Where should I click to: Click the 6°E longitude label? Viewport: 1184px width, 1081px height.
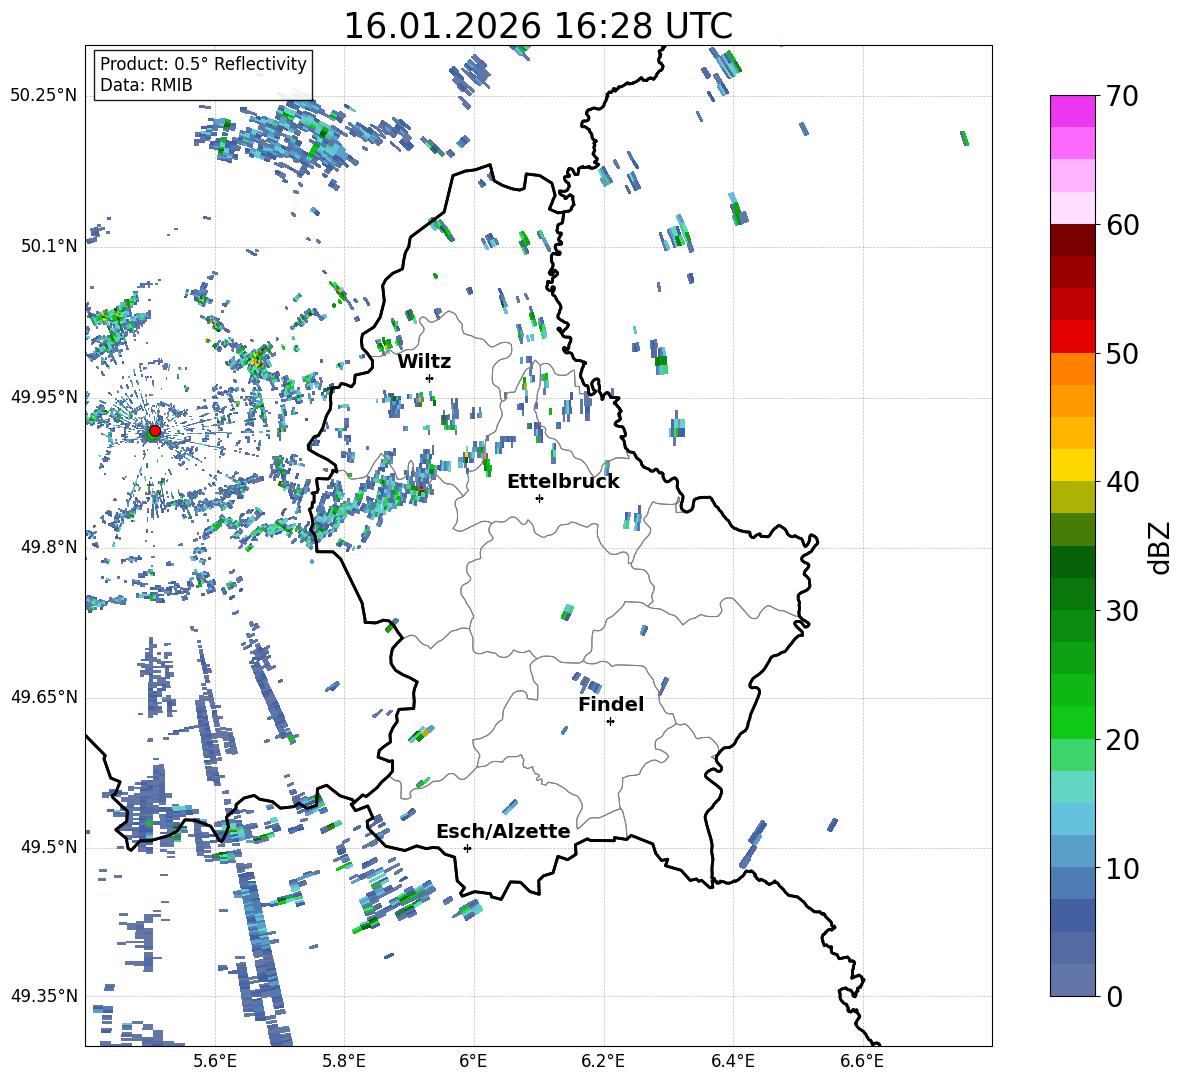coord(473,1061)
